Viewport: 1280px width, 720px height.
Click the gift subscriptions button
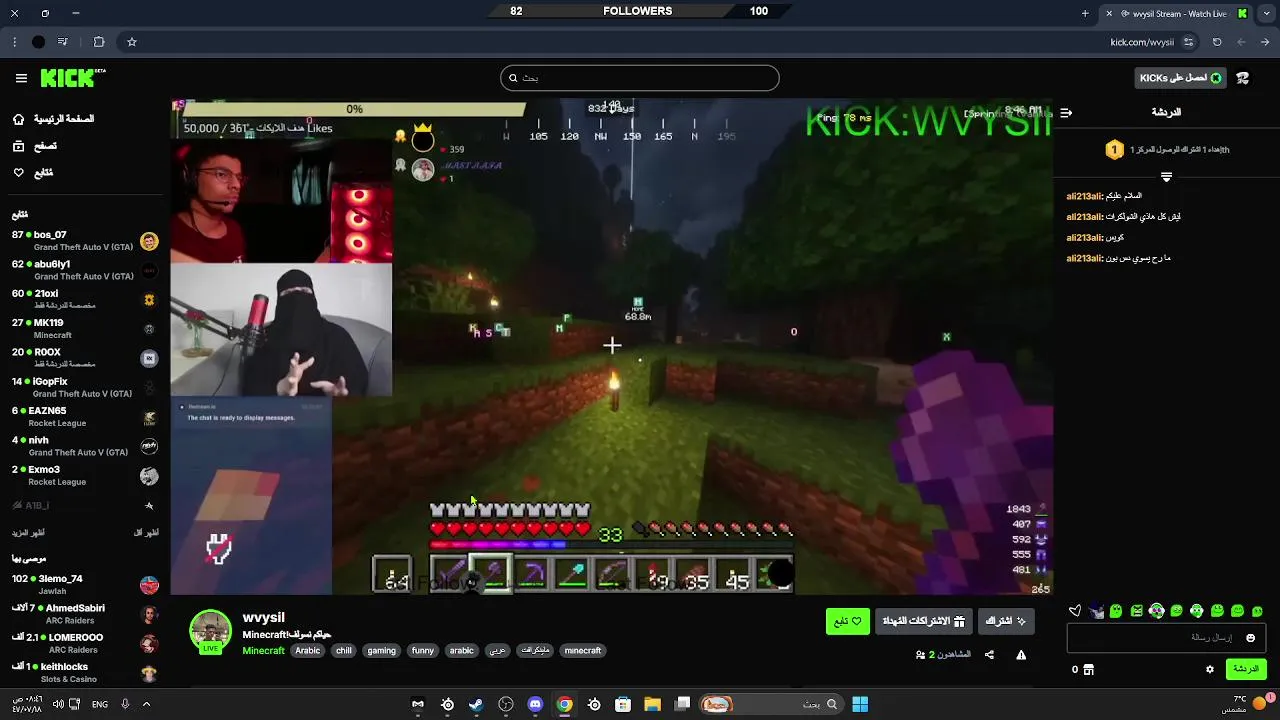coord(923,621)
